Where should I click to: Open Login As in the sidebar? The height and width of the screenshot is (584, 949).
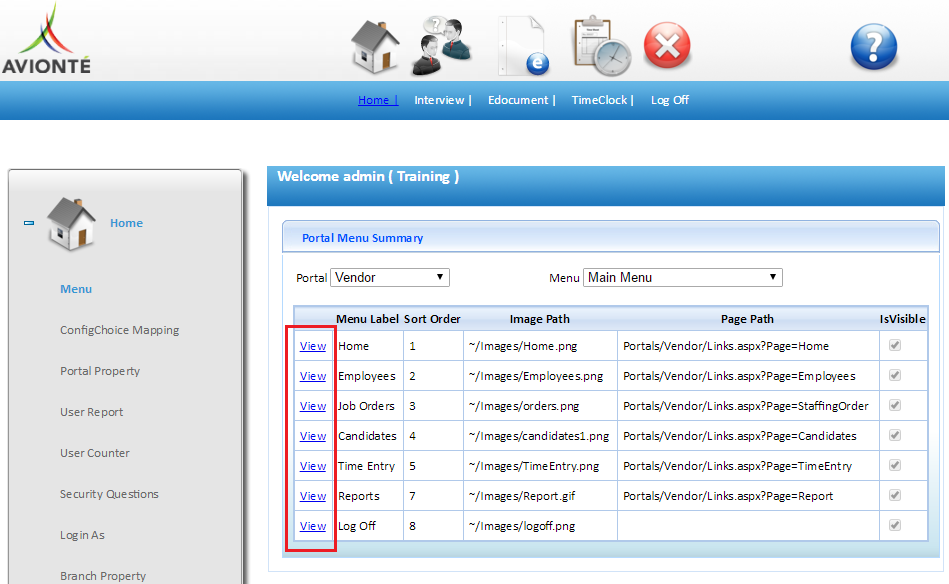click(x=82, y=535)
